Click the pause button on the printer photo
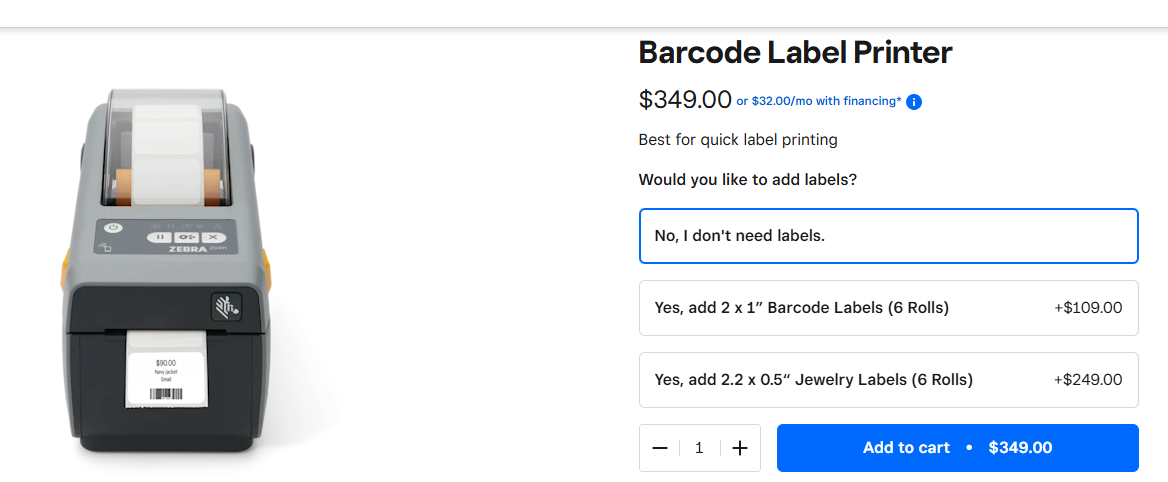Image resolution: width=1168 pixels, height=482 pixels. (160, 237)
